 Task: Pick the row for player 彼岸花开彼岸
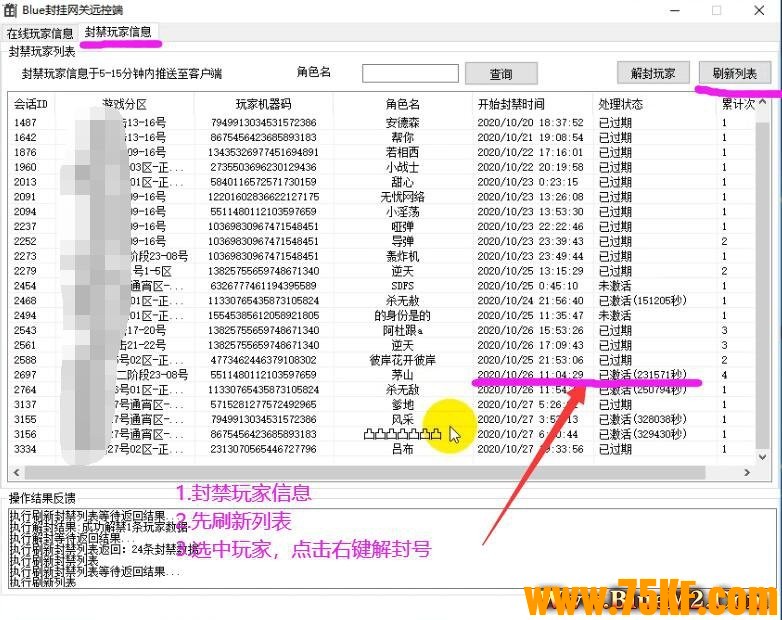coord(402,360)
